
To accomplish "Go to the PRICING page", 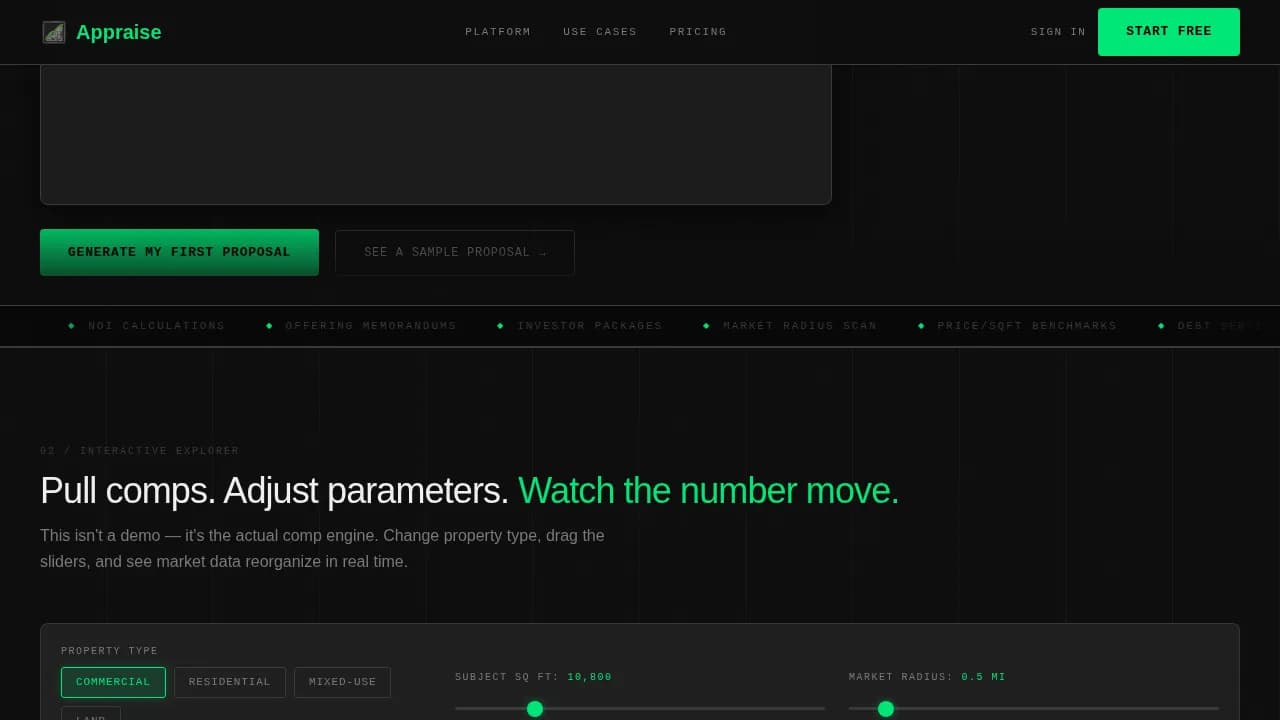I will 697,31.
